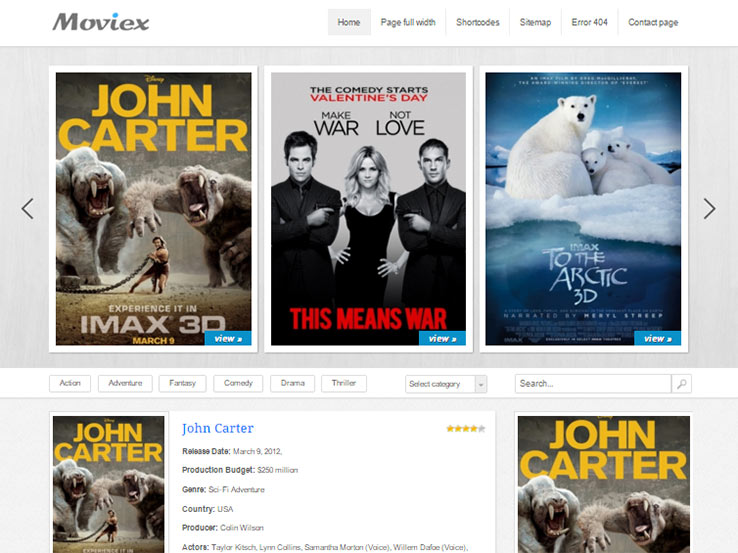Click the "USA" country value
The height and width of the screenshot is (553, 738).
(225, 509)
